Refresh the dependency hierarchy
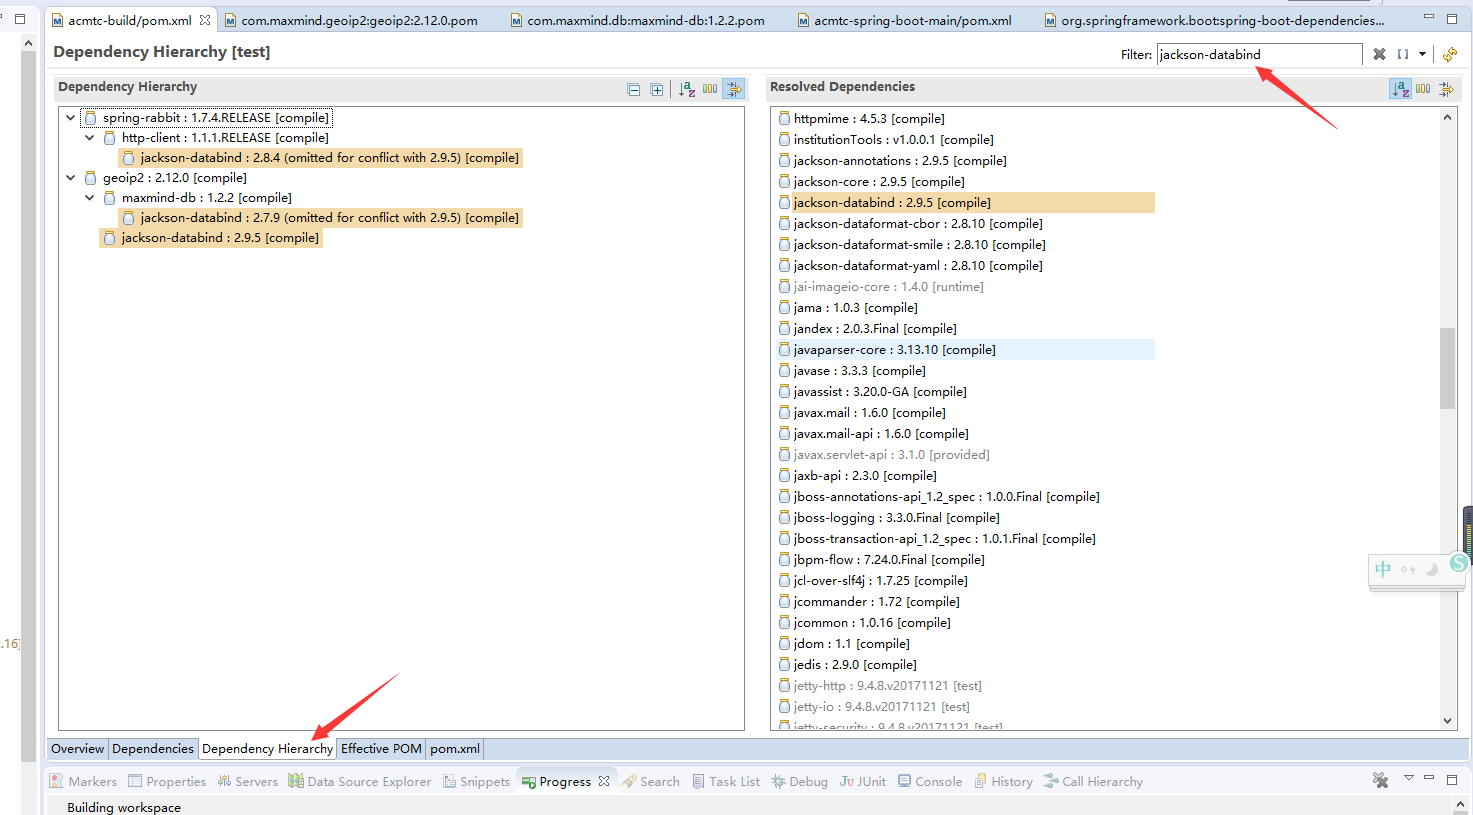This screenshot has height=815, width=1473. coord(1451,54)
